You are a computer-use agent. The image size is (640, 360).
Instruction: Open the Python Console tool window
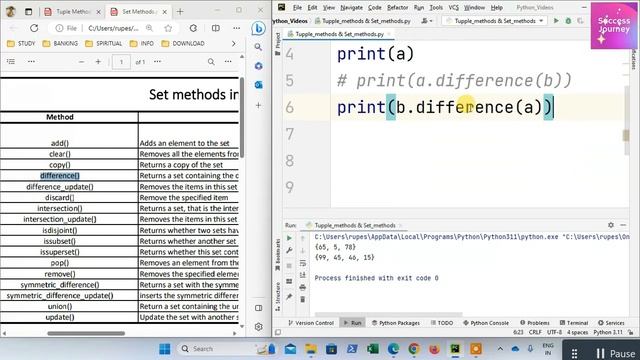(x=486, y=322)
